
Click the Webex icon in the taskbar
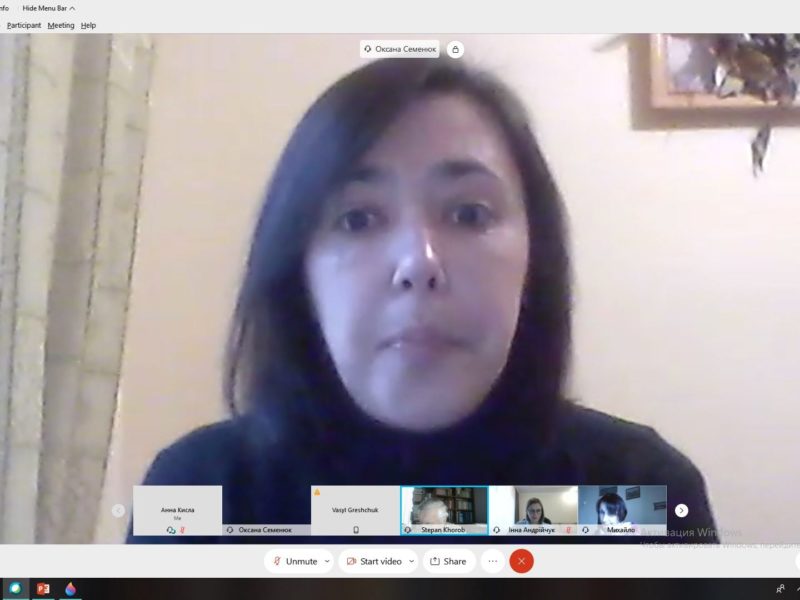[15, 589]
